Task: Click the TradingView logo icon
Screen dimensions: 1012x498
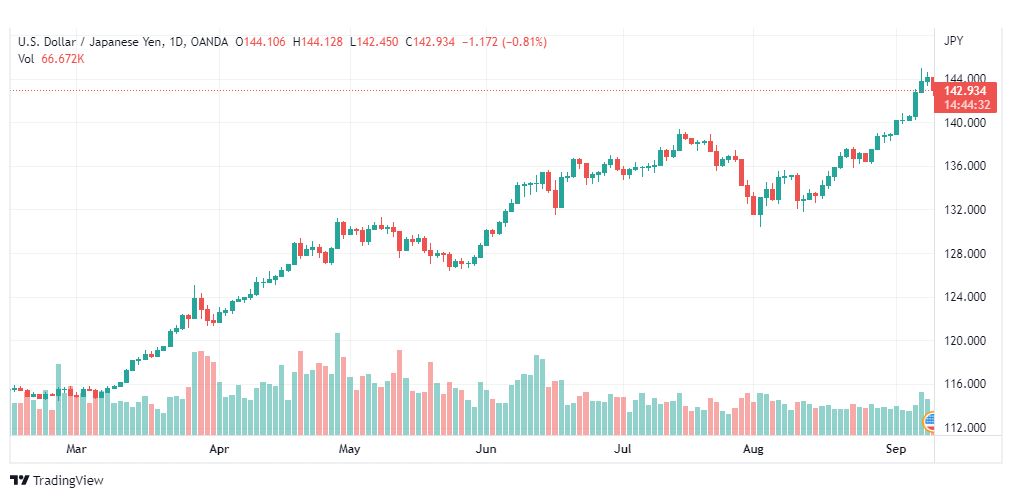Action: point(19,481)
